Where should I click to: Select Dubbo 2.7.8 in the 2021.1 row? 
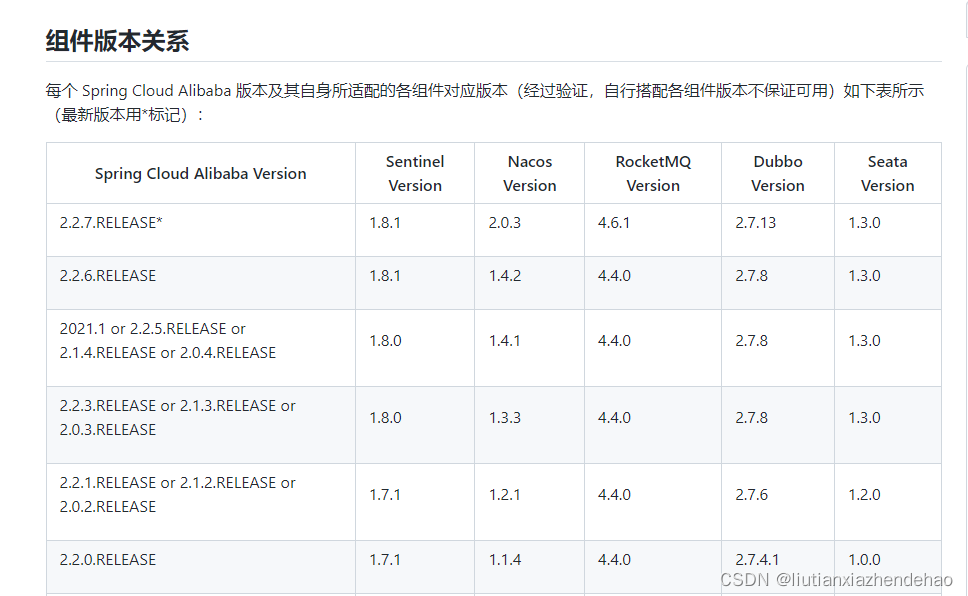pos(751,341)
